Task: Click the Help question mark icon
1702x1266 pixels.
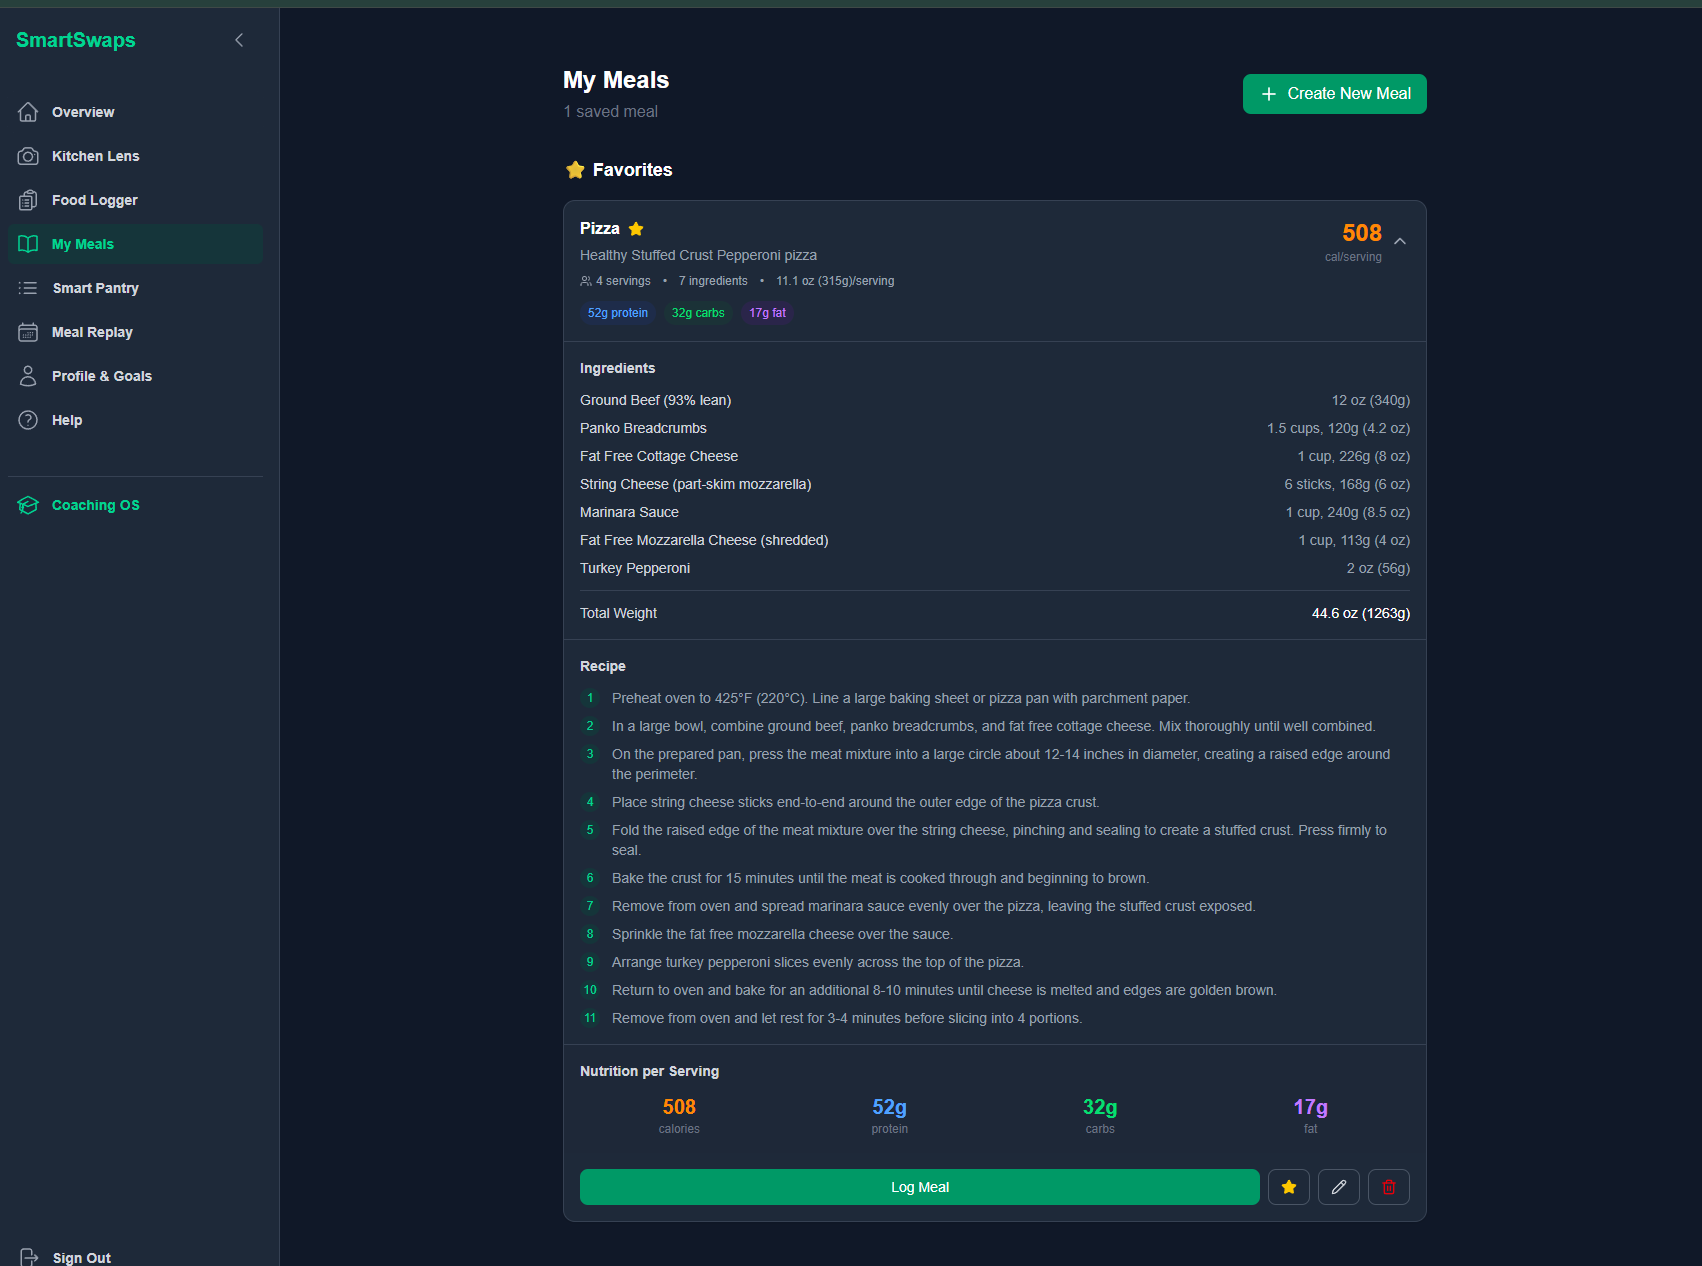Action: 28,420
